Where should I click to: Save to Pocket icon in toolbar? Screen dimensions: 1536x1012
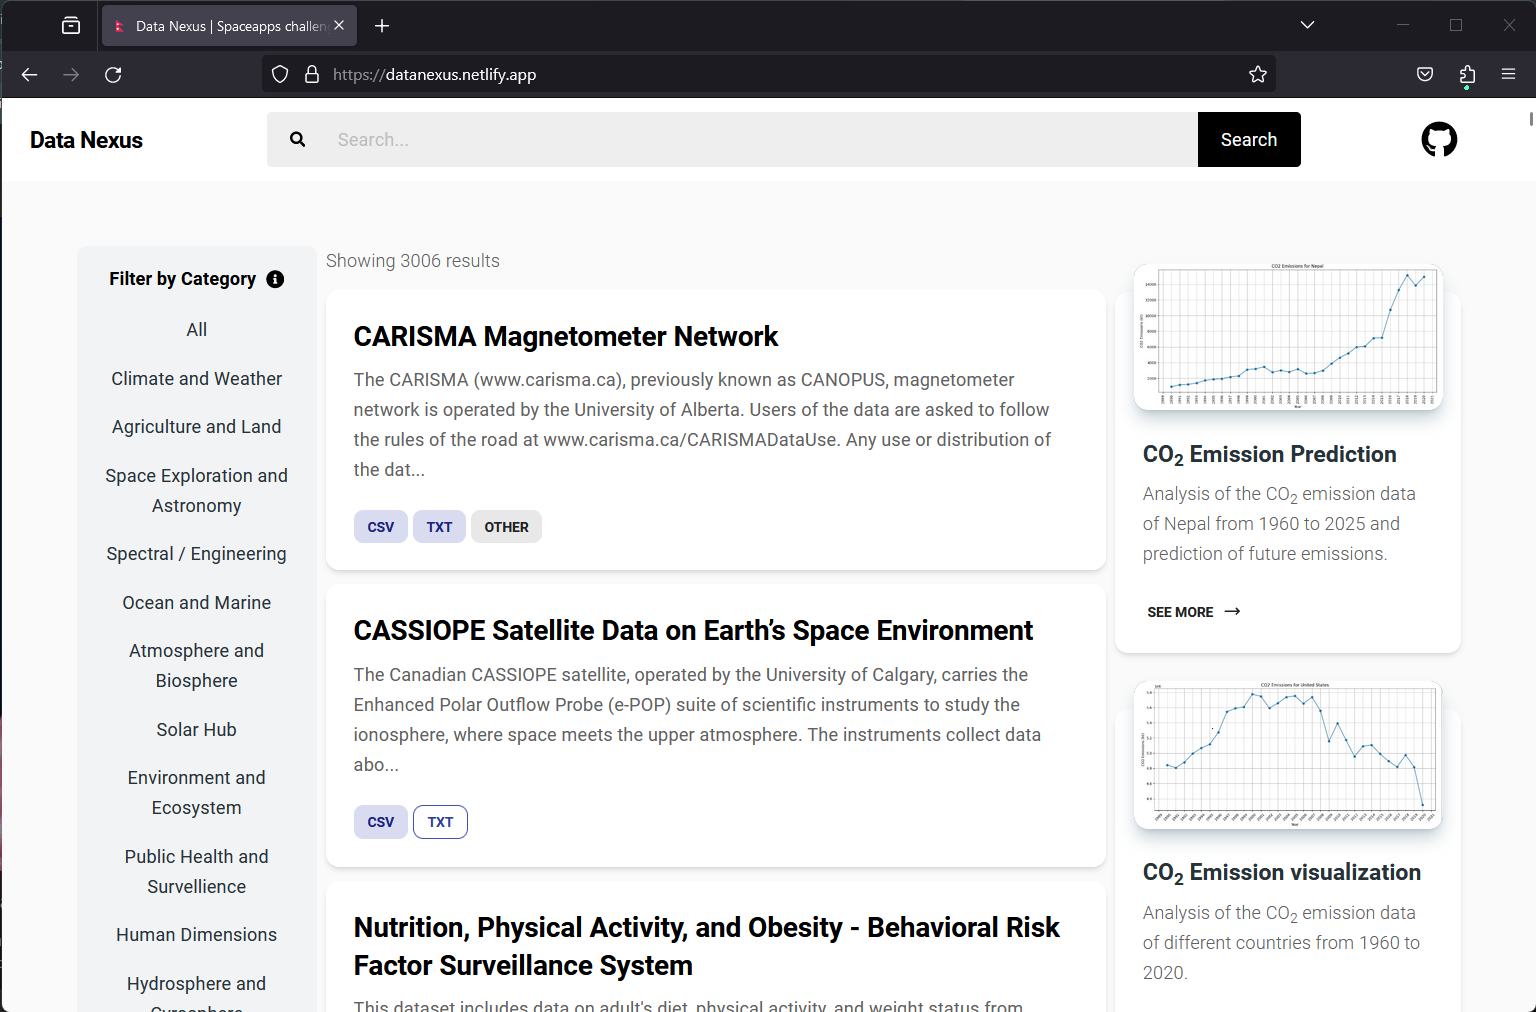[x=1425, y=74]
